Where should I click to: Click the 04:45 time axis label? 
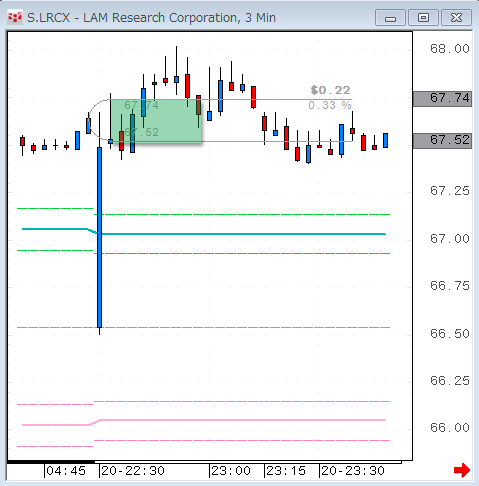pos(66,471)
